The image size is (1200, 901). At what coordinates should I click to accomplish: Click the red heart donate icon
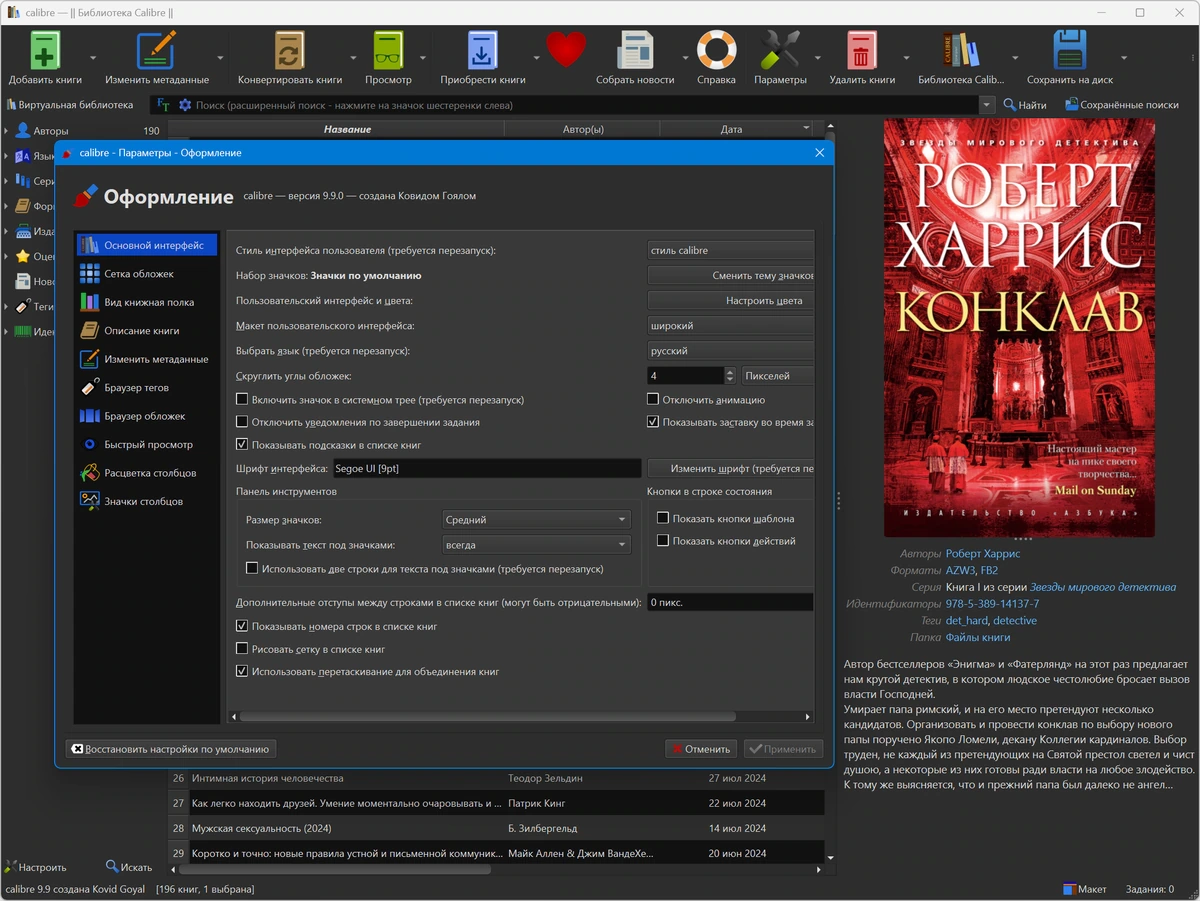[566, 50]
